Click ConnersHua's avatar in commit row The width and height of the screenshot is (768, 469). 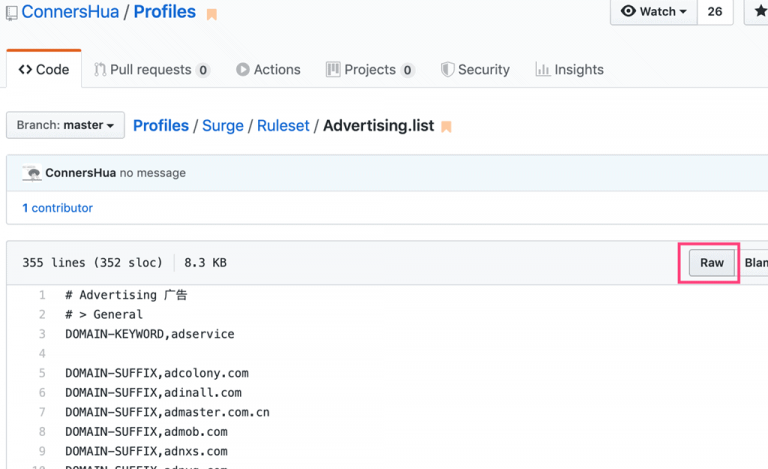tap(32, 173)
